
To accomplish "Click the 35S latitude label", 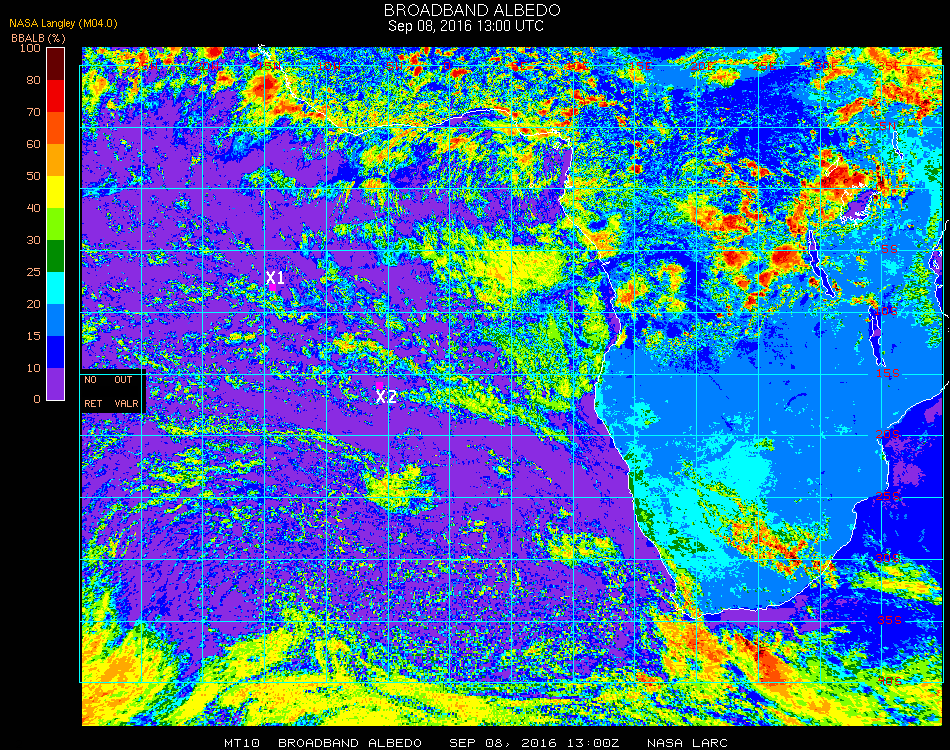I will (889, 620).
